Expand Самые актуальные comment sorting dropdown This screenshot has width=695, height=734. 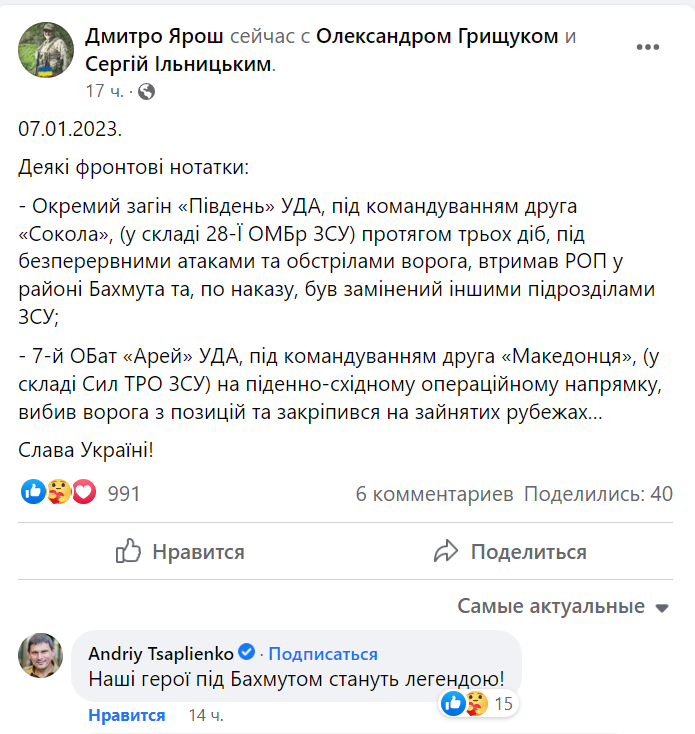click(562, 606)
